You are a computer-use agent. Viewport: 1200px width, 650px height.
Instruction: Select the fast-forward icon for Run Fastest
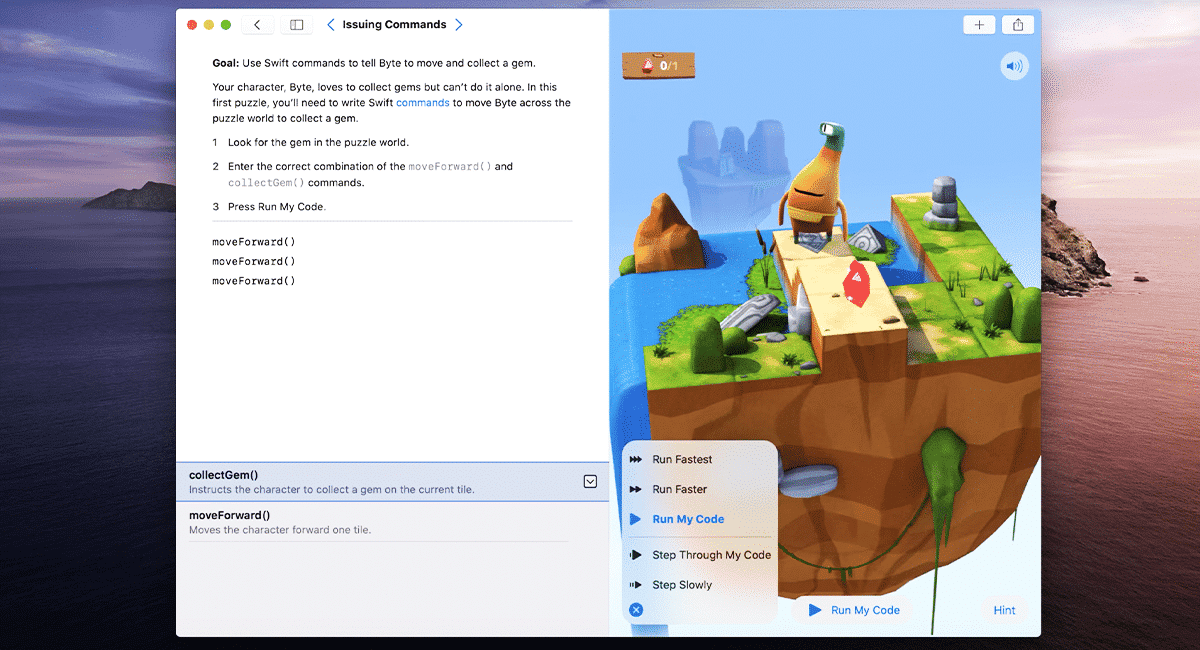(x=636, y=459)
